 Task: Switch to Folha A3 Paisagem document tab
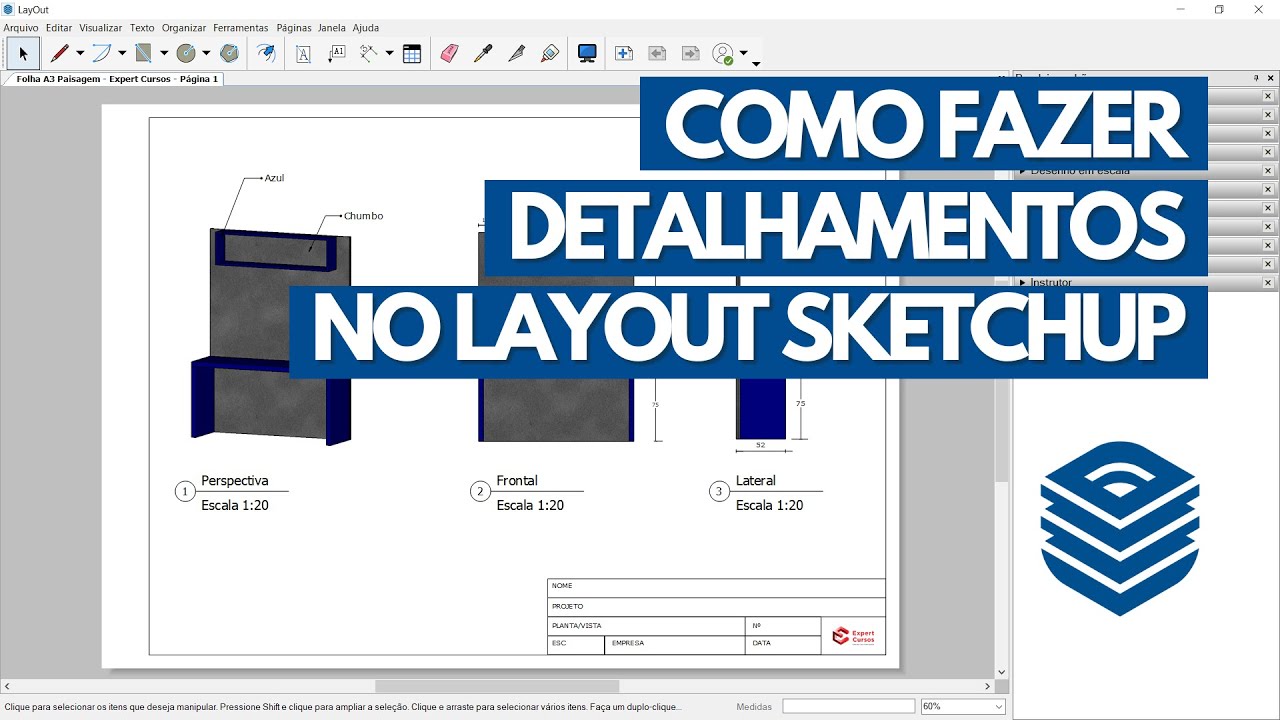point(112,78)
